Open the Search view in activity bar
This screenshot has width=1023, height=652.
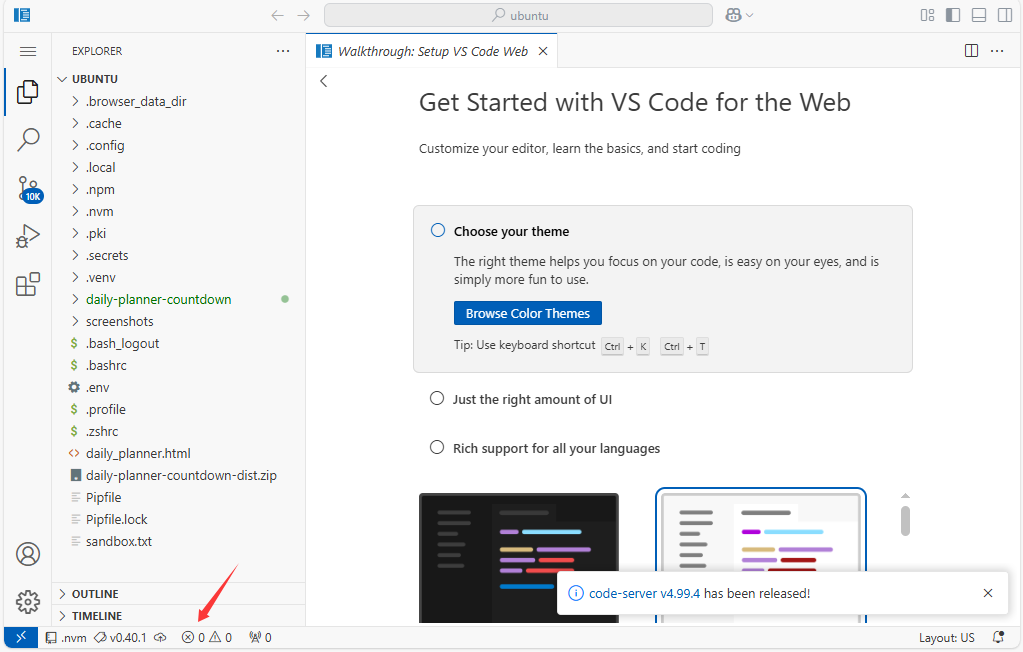(x=28, y=140)
